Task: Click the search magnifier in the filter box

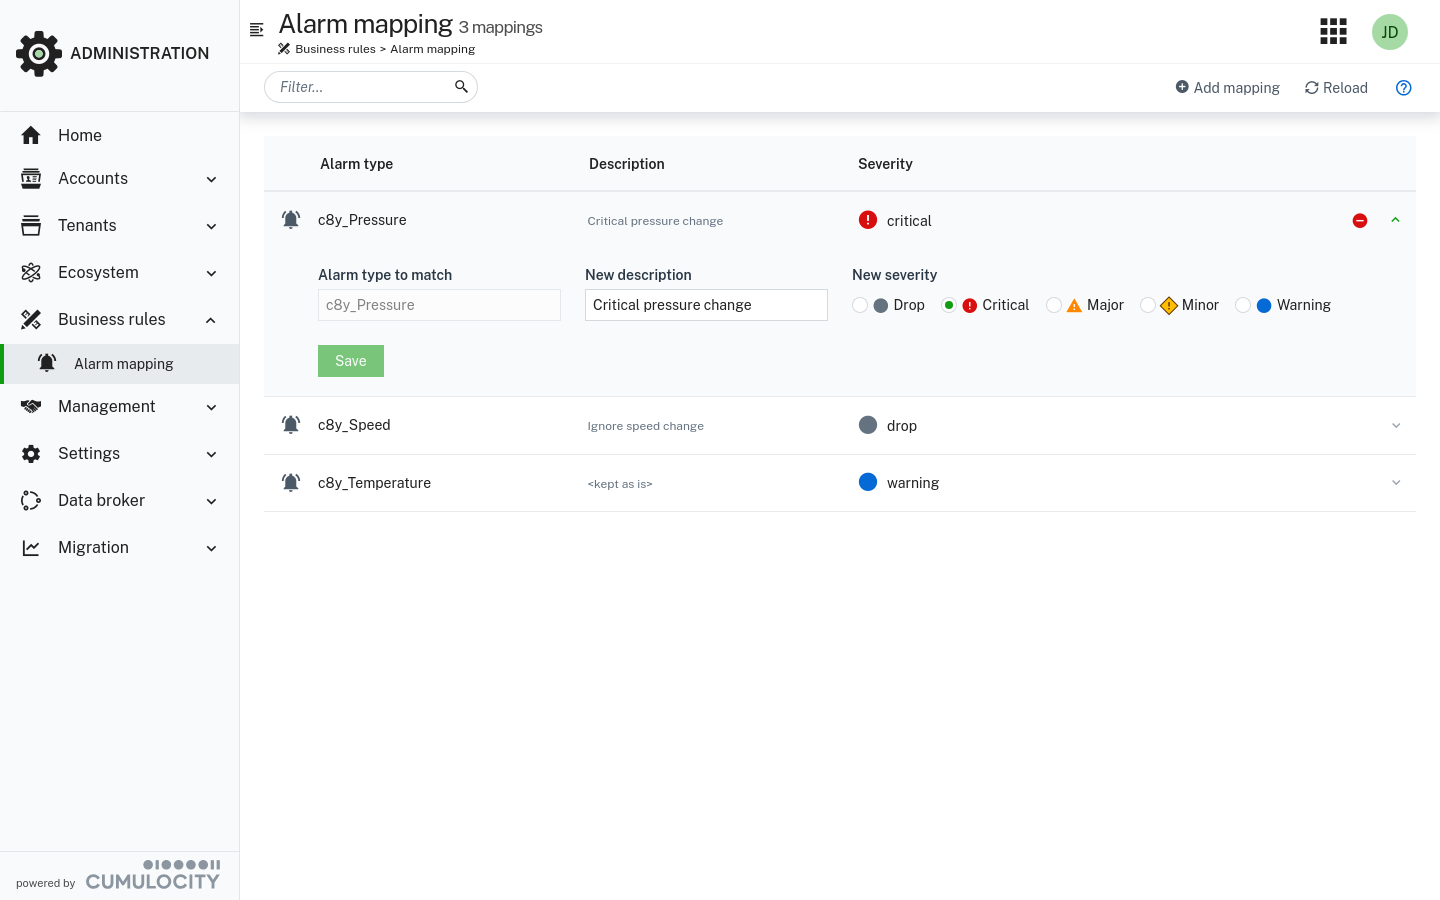Action: (461, 86)
